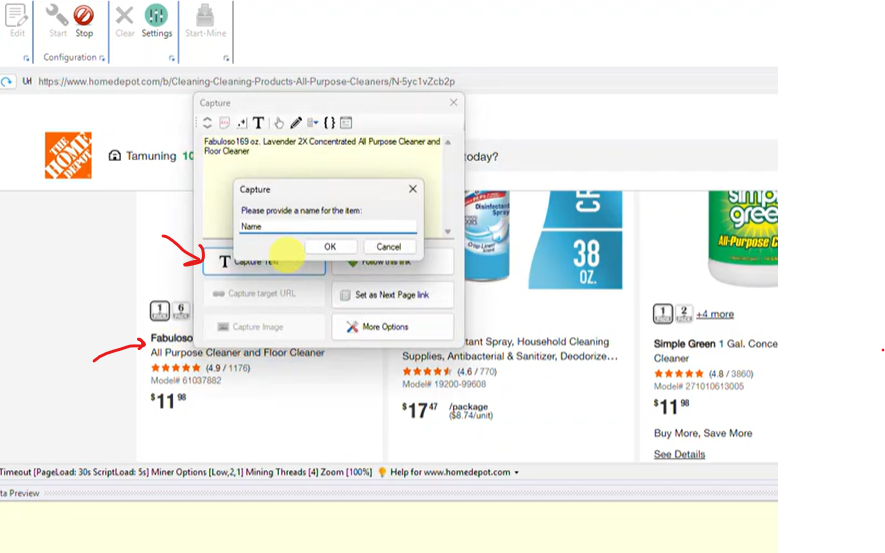
Task: Click the pencil edit icon in Capture toolbar
Action: (296, 123)
